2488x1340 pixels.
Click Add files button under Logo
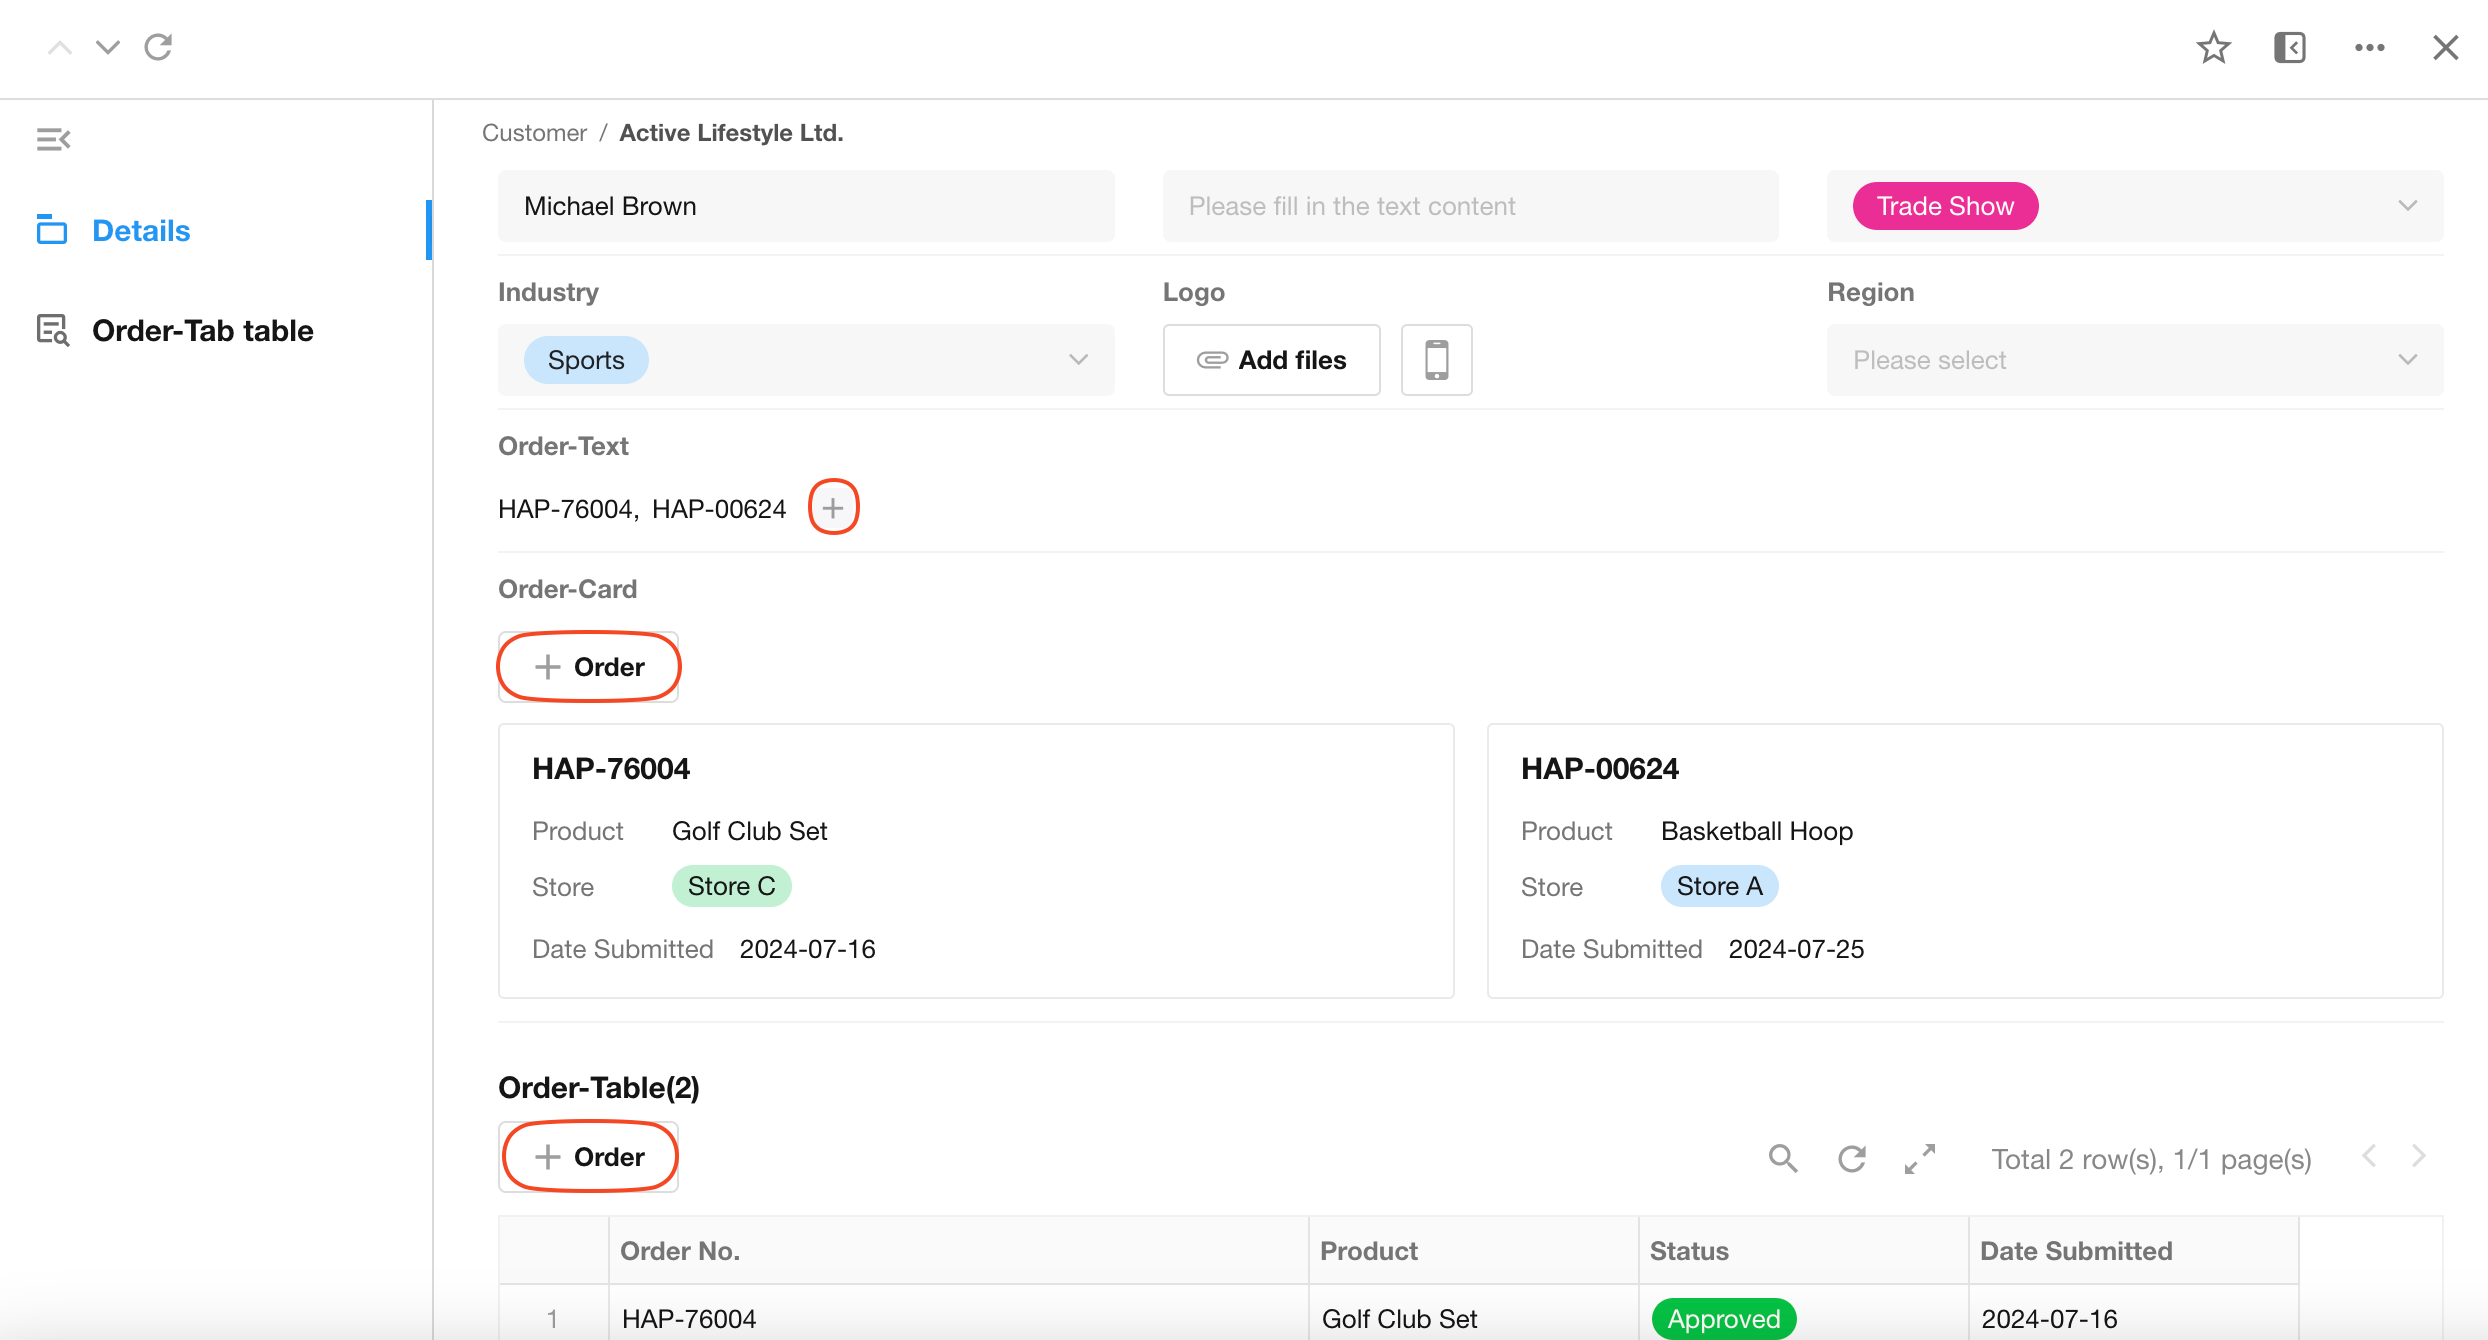point(1271,360)
